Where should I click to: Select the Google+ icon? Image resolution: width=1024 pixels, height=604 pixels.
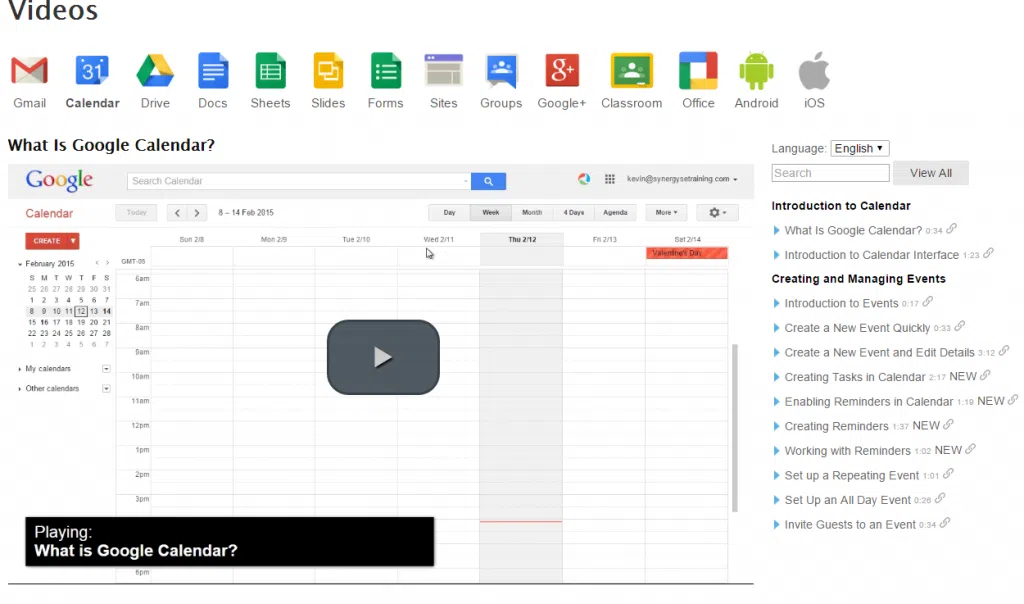[562, 71]
